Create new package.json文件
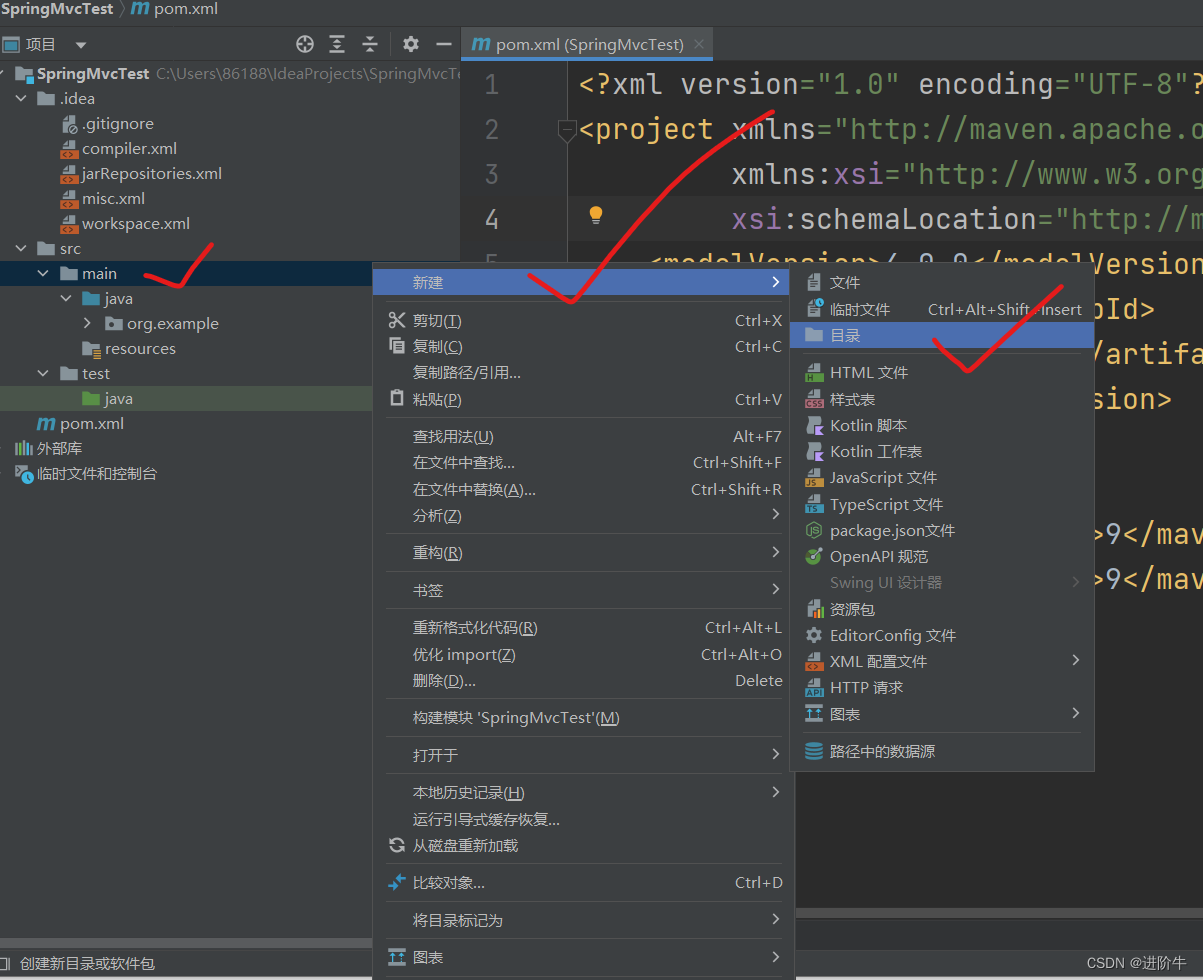1203x980 pixels. [942, 531]
